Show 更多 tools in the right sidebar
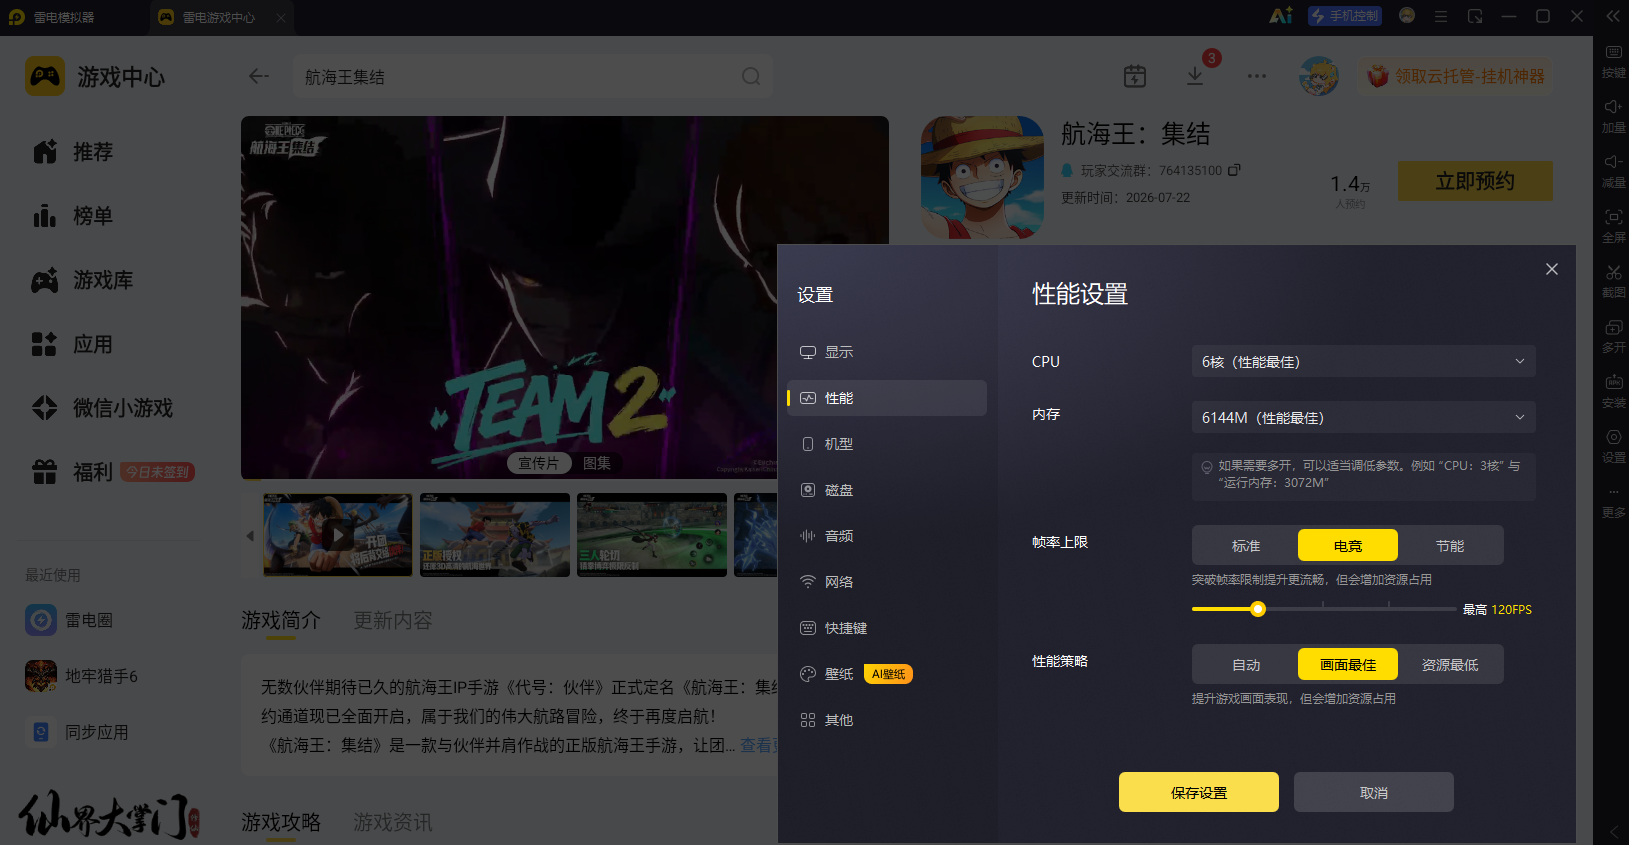 tap(1613, 500)
